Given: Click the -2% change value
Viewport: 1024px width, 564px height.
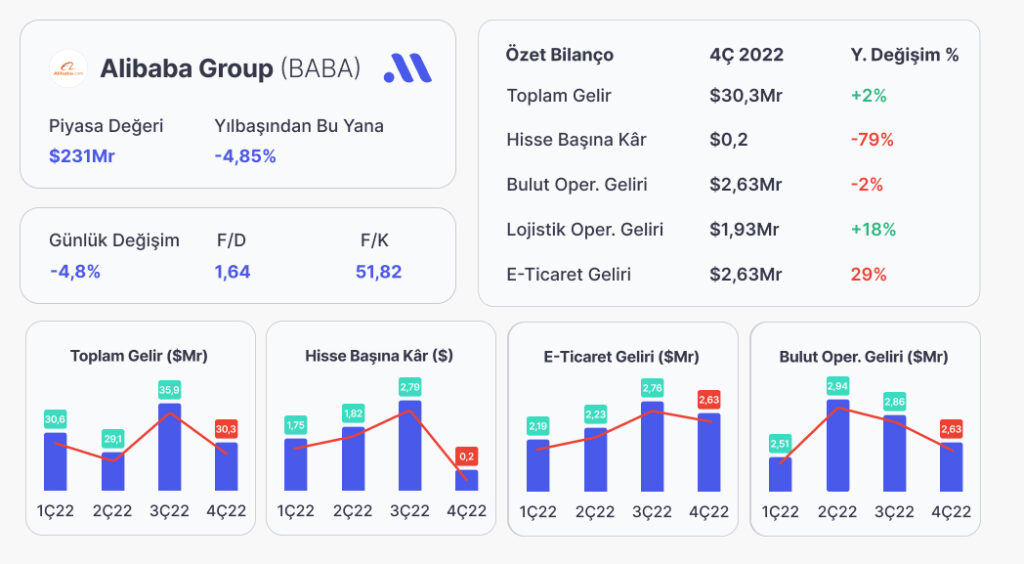Looking at the screenshot, I should click(867, 185).
